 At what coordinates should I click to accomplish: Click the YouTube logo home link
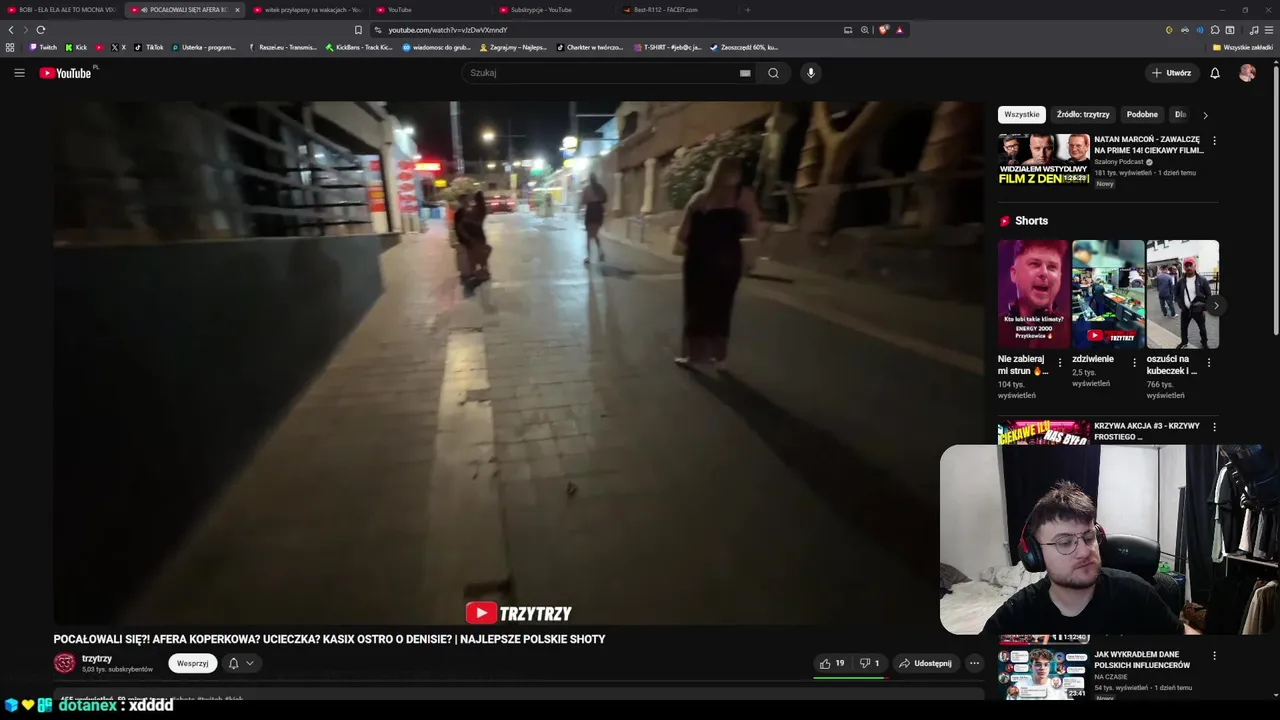pyautogui.click(x=65, y=73)
